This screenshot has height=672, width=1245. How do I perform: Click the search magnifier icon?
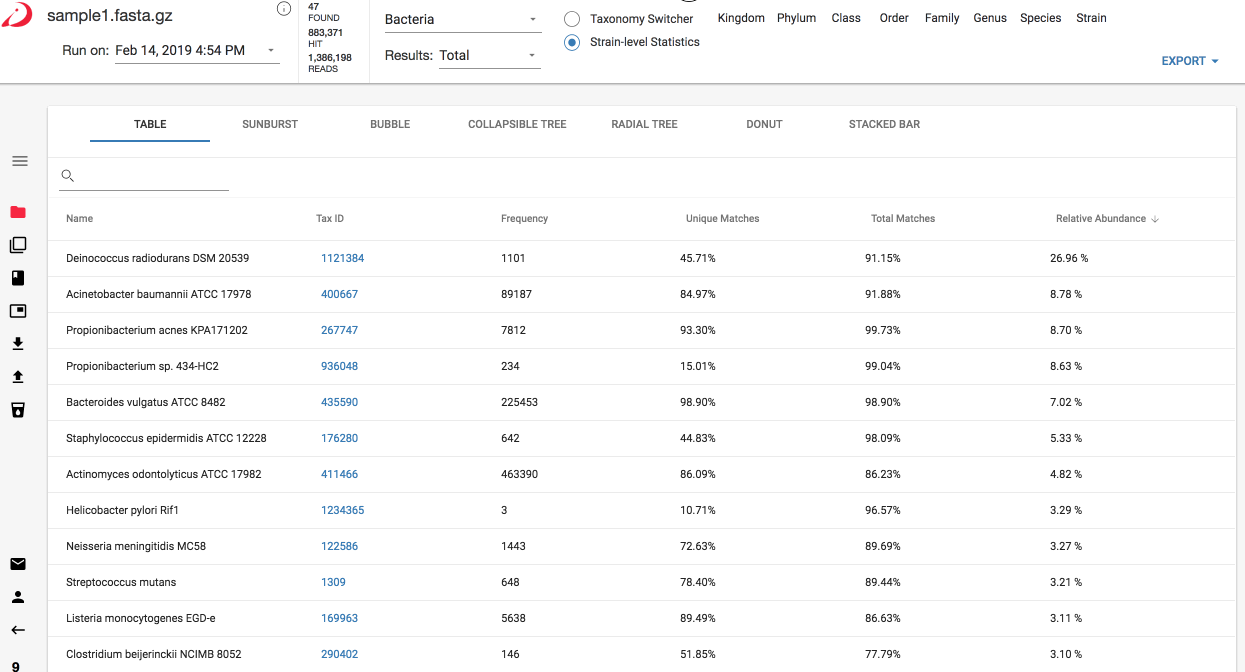pos(68,176)
